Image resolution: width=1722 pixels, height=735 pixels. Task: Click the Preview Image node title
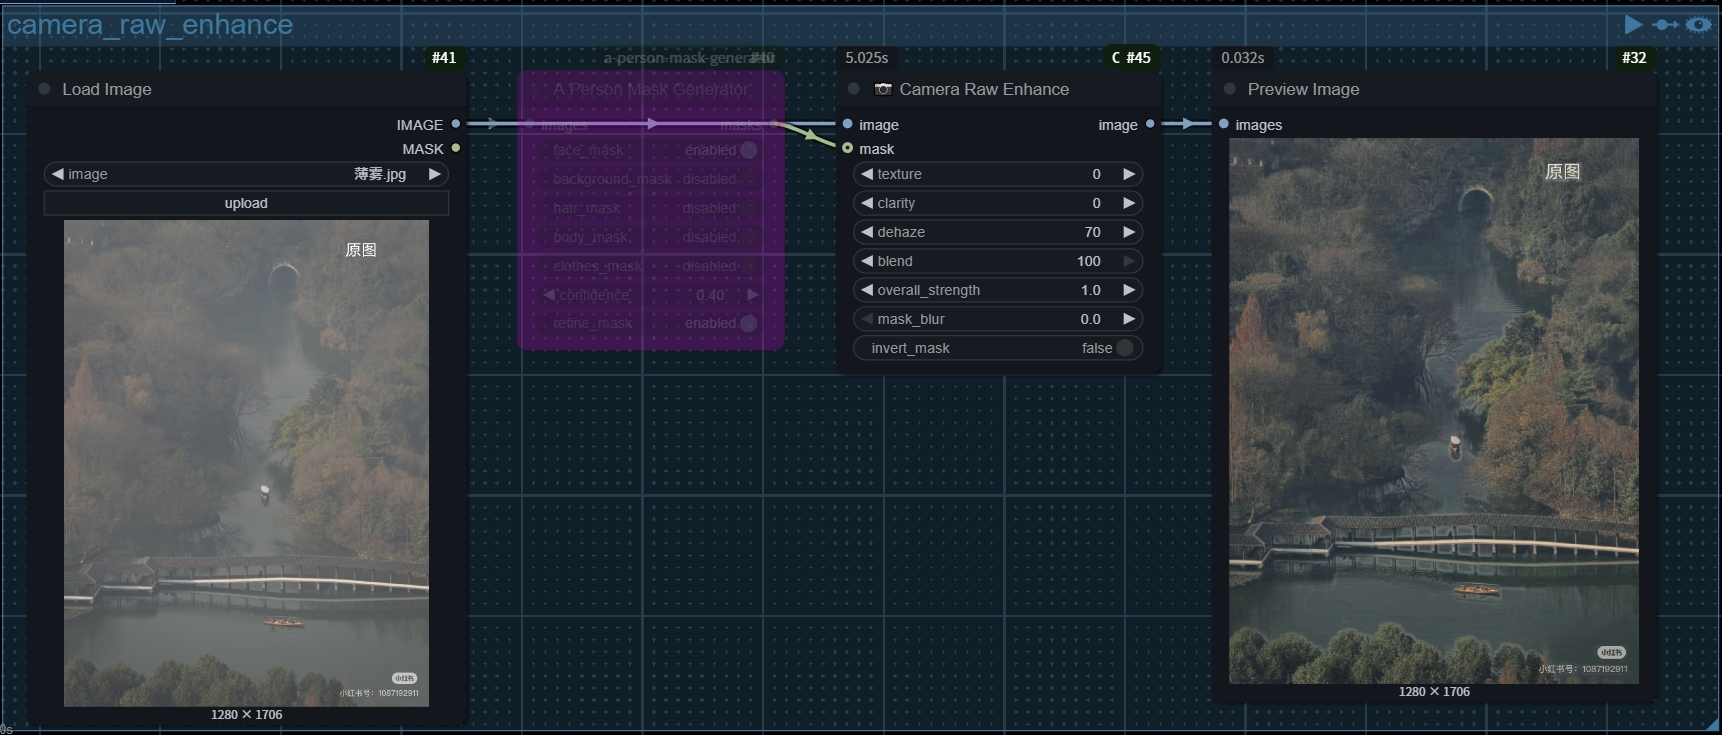coord(1303,89)
